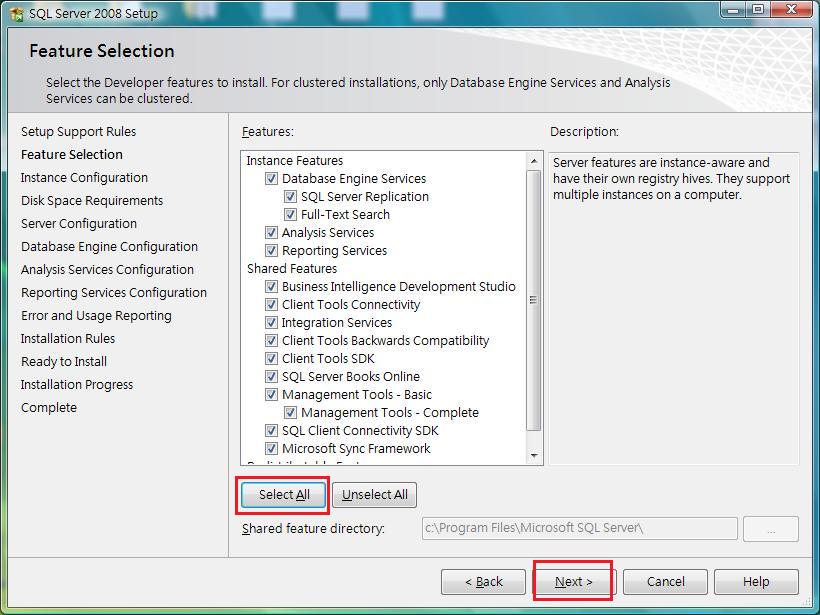Click the SQL Server Setup title bar icon
This screenshot has width=820, height=615.
click(16, 14)
